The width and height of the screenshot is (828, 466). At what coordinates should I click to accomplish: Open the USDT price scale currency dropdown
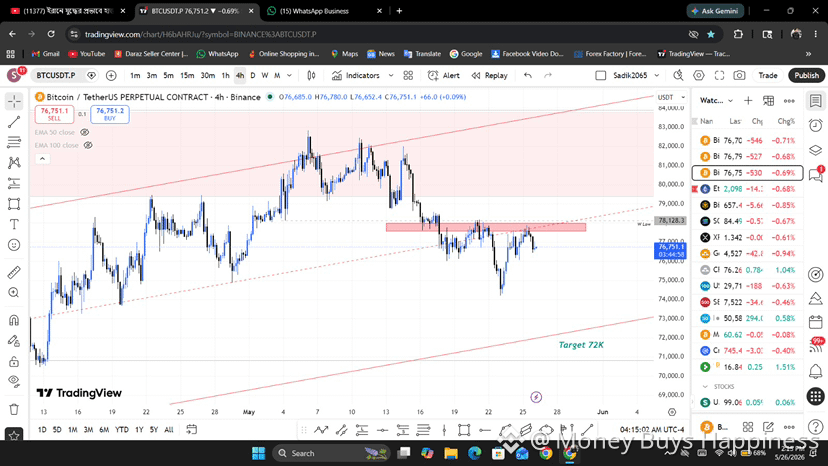click(x=671, y=97)
